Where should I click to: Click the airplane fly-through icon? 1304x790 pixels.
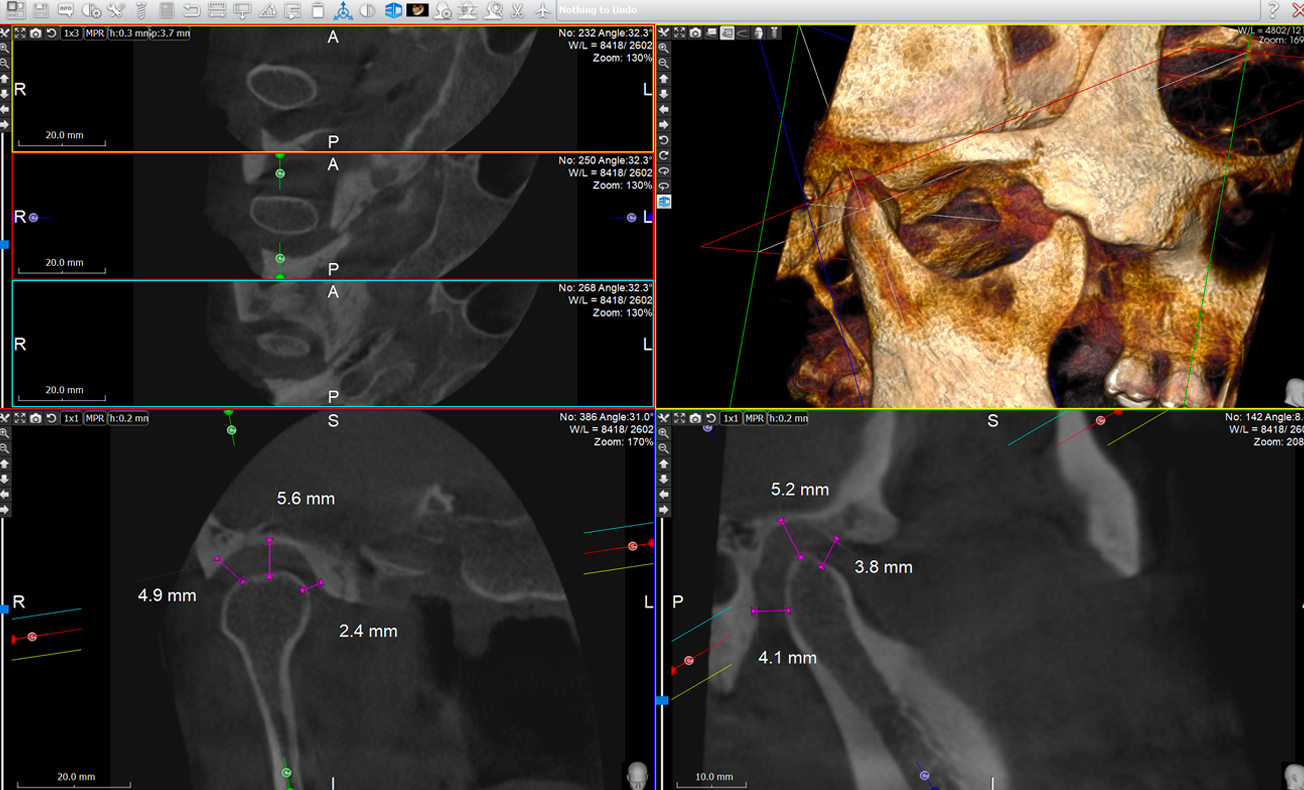(x=542, y=10)
